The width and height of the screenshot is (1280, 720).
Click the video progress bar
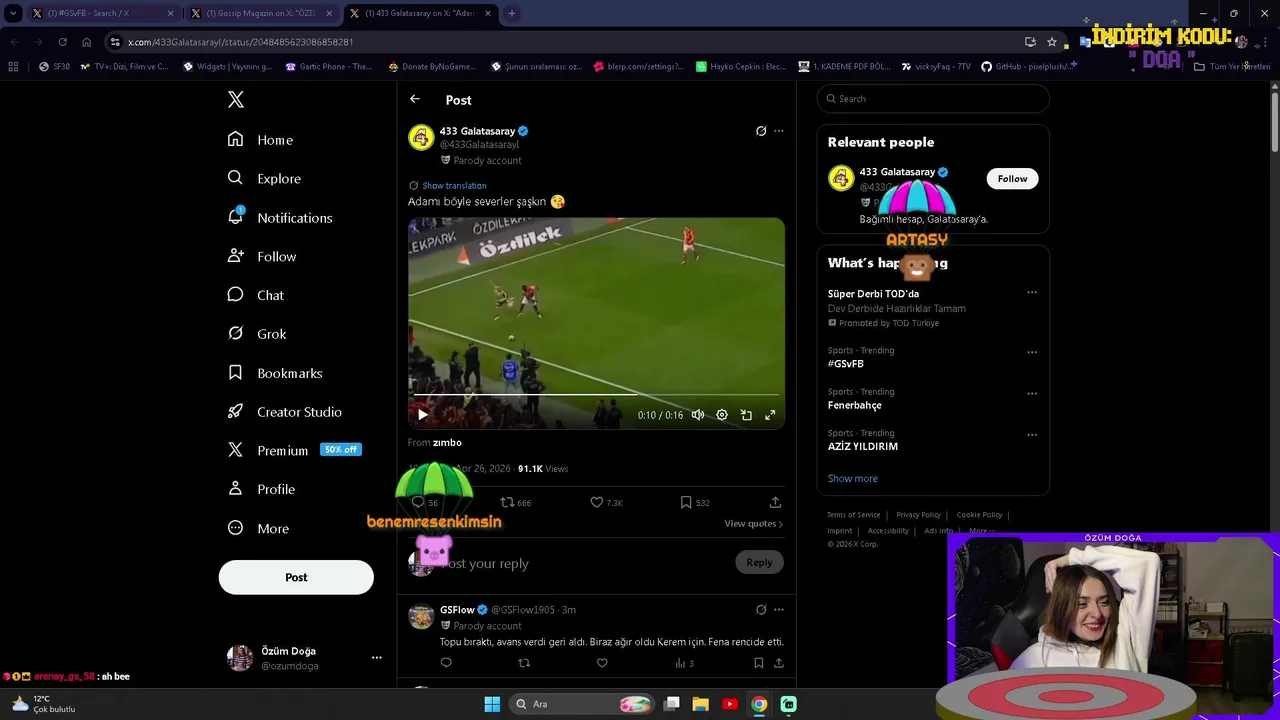click(596, 395)
